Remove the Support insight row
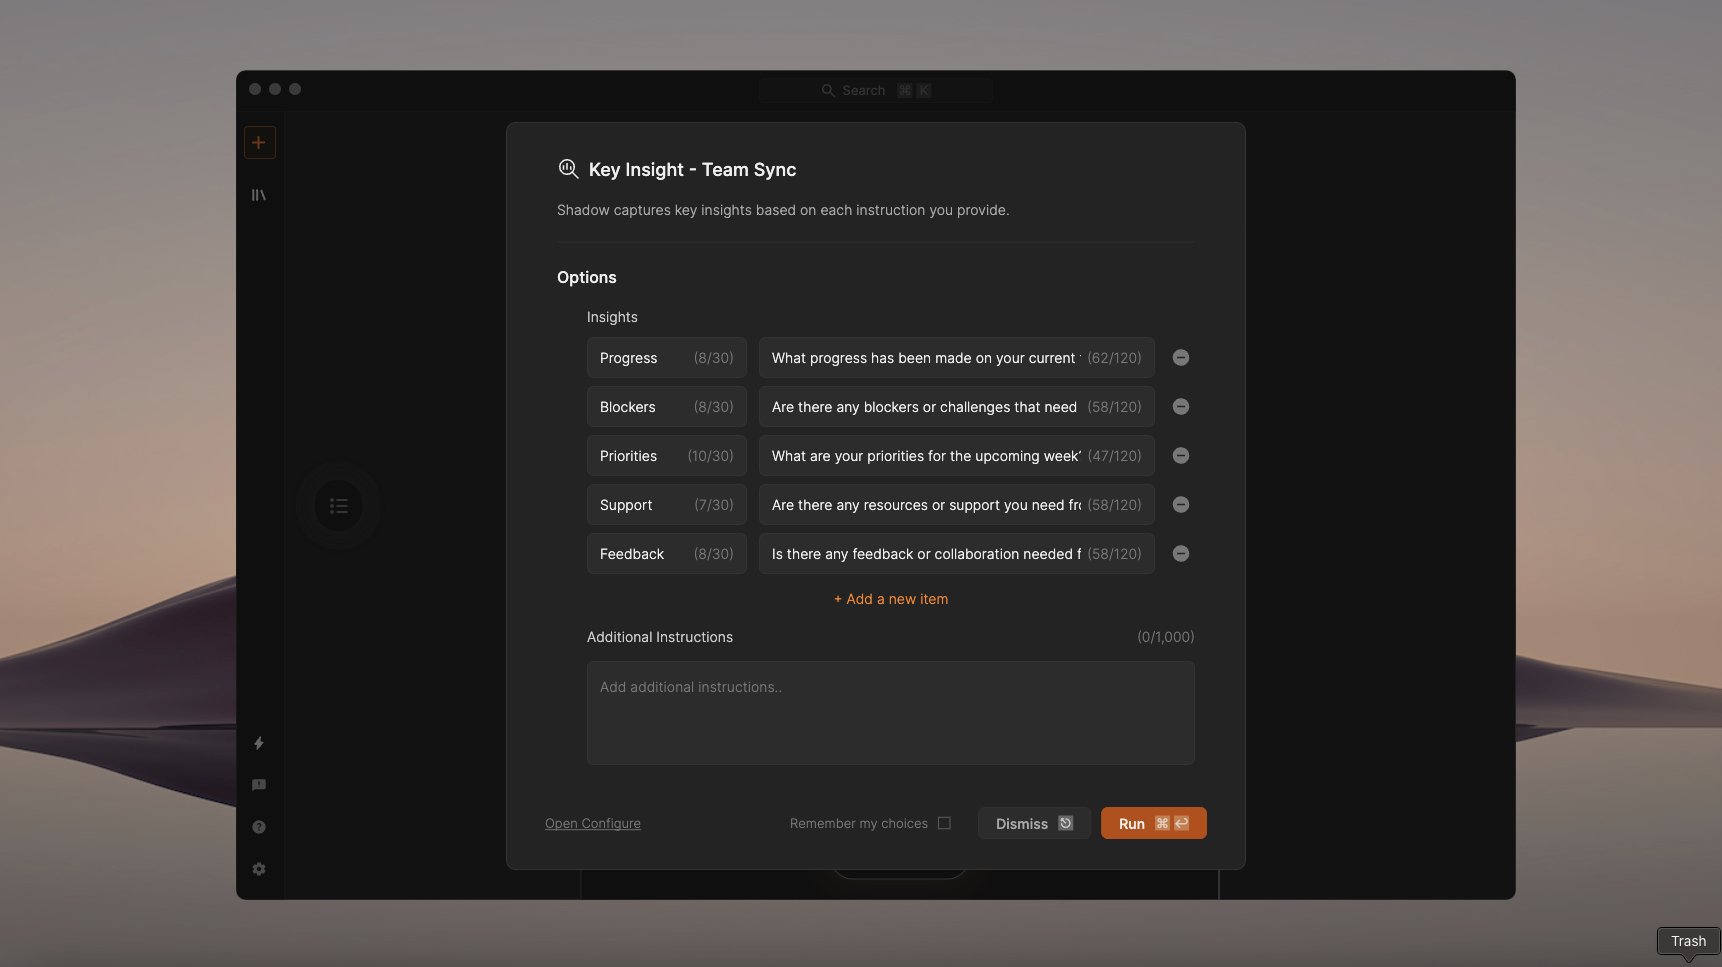 [1181, 505]
